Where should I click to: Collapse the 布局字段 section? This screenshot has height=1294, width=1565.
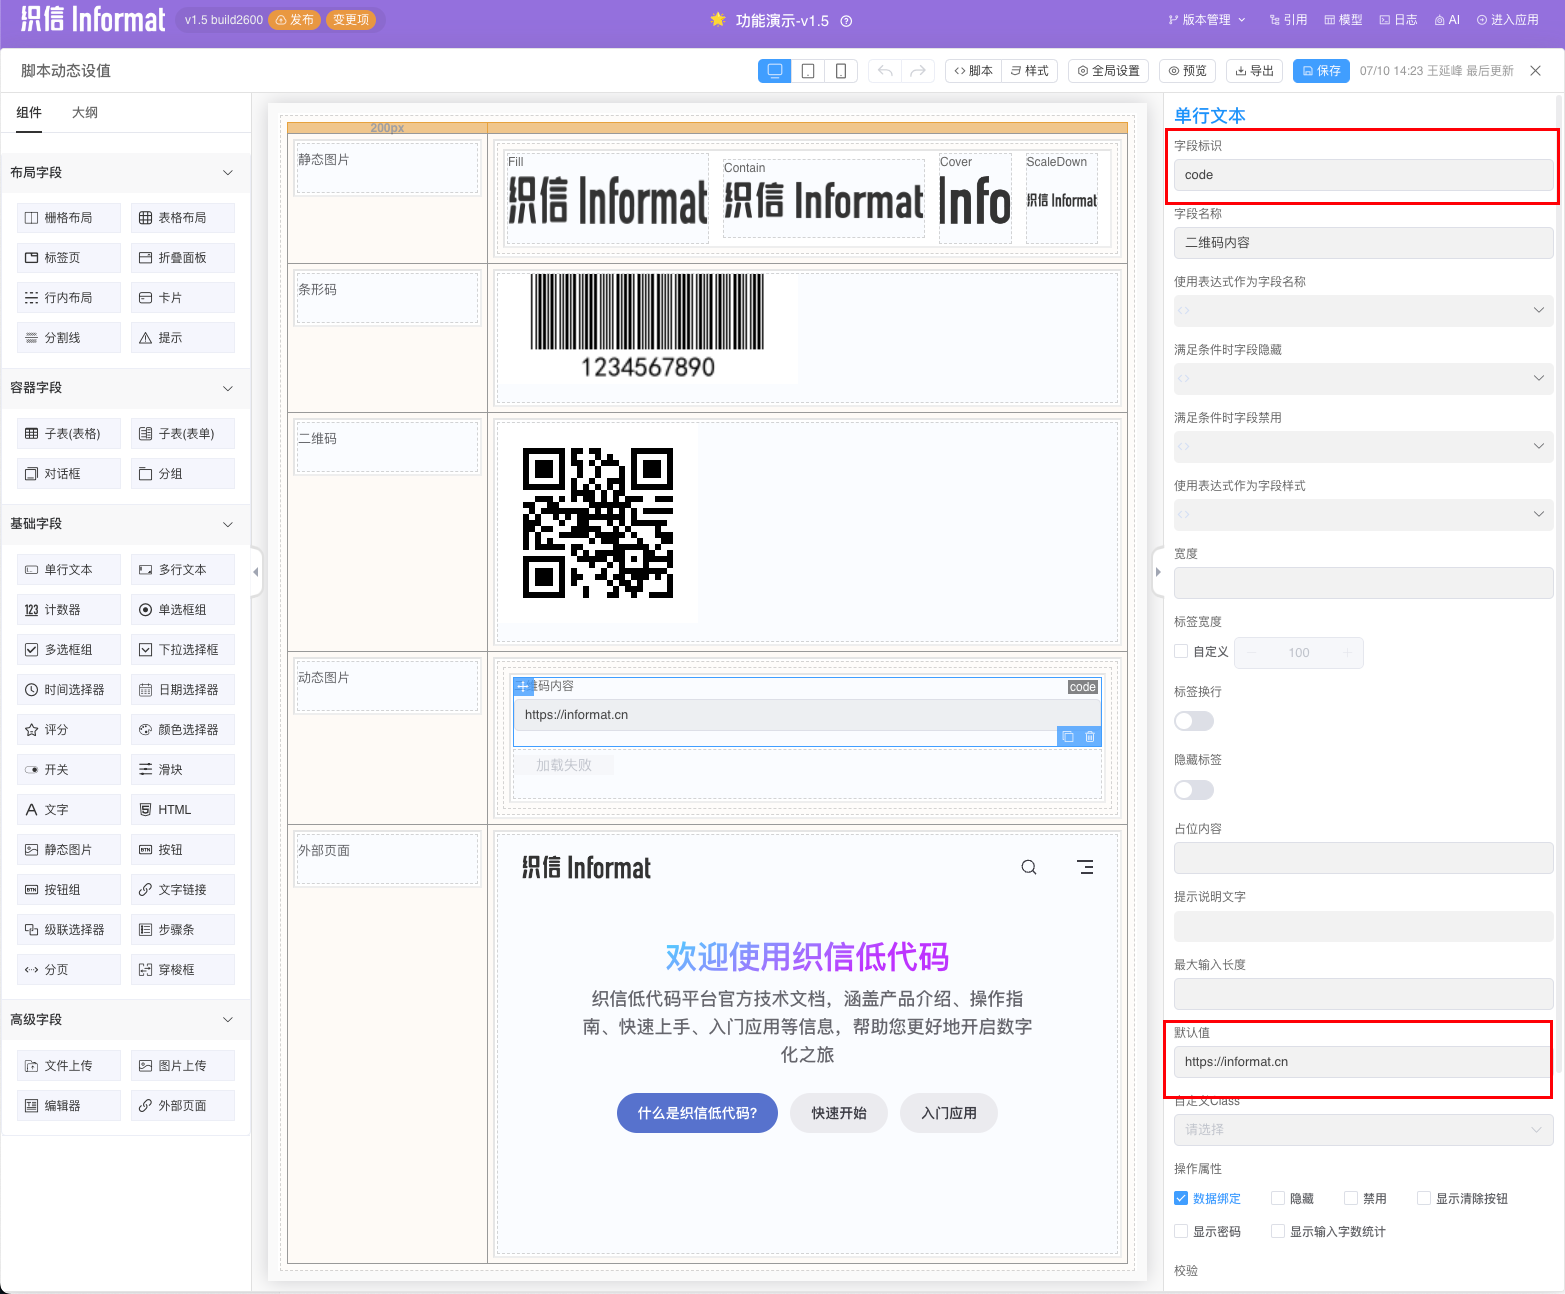click(x=228, y=173)
